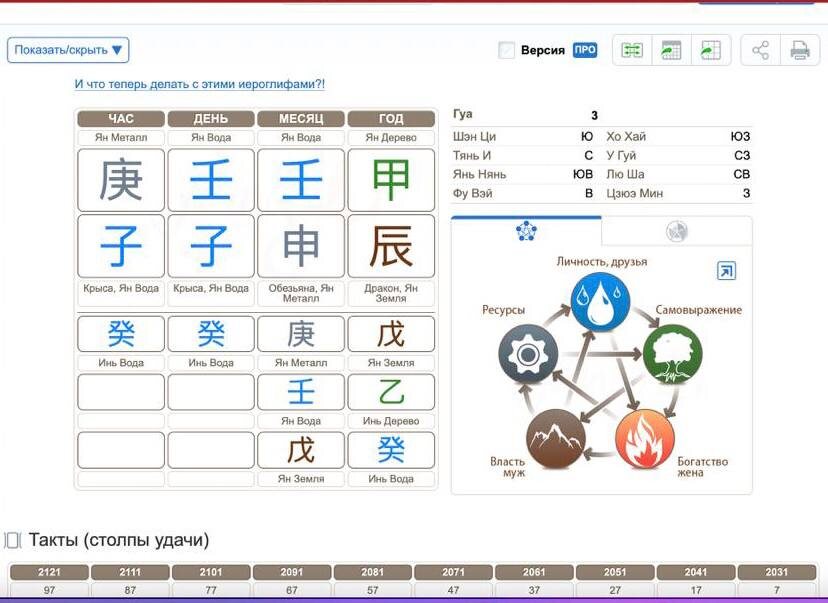
Task: Click the Тянь И direction label
Action: click(x=472, y=156)
